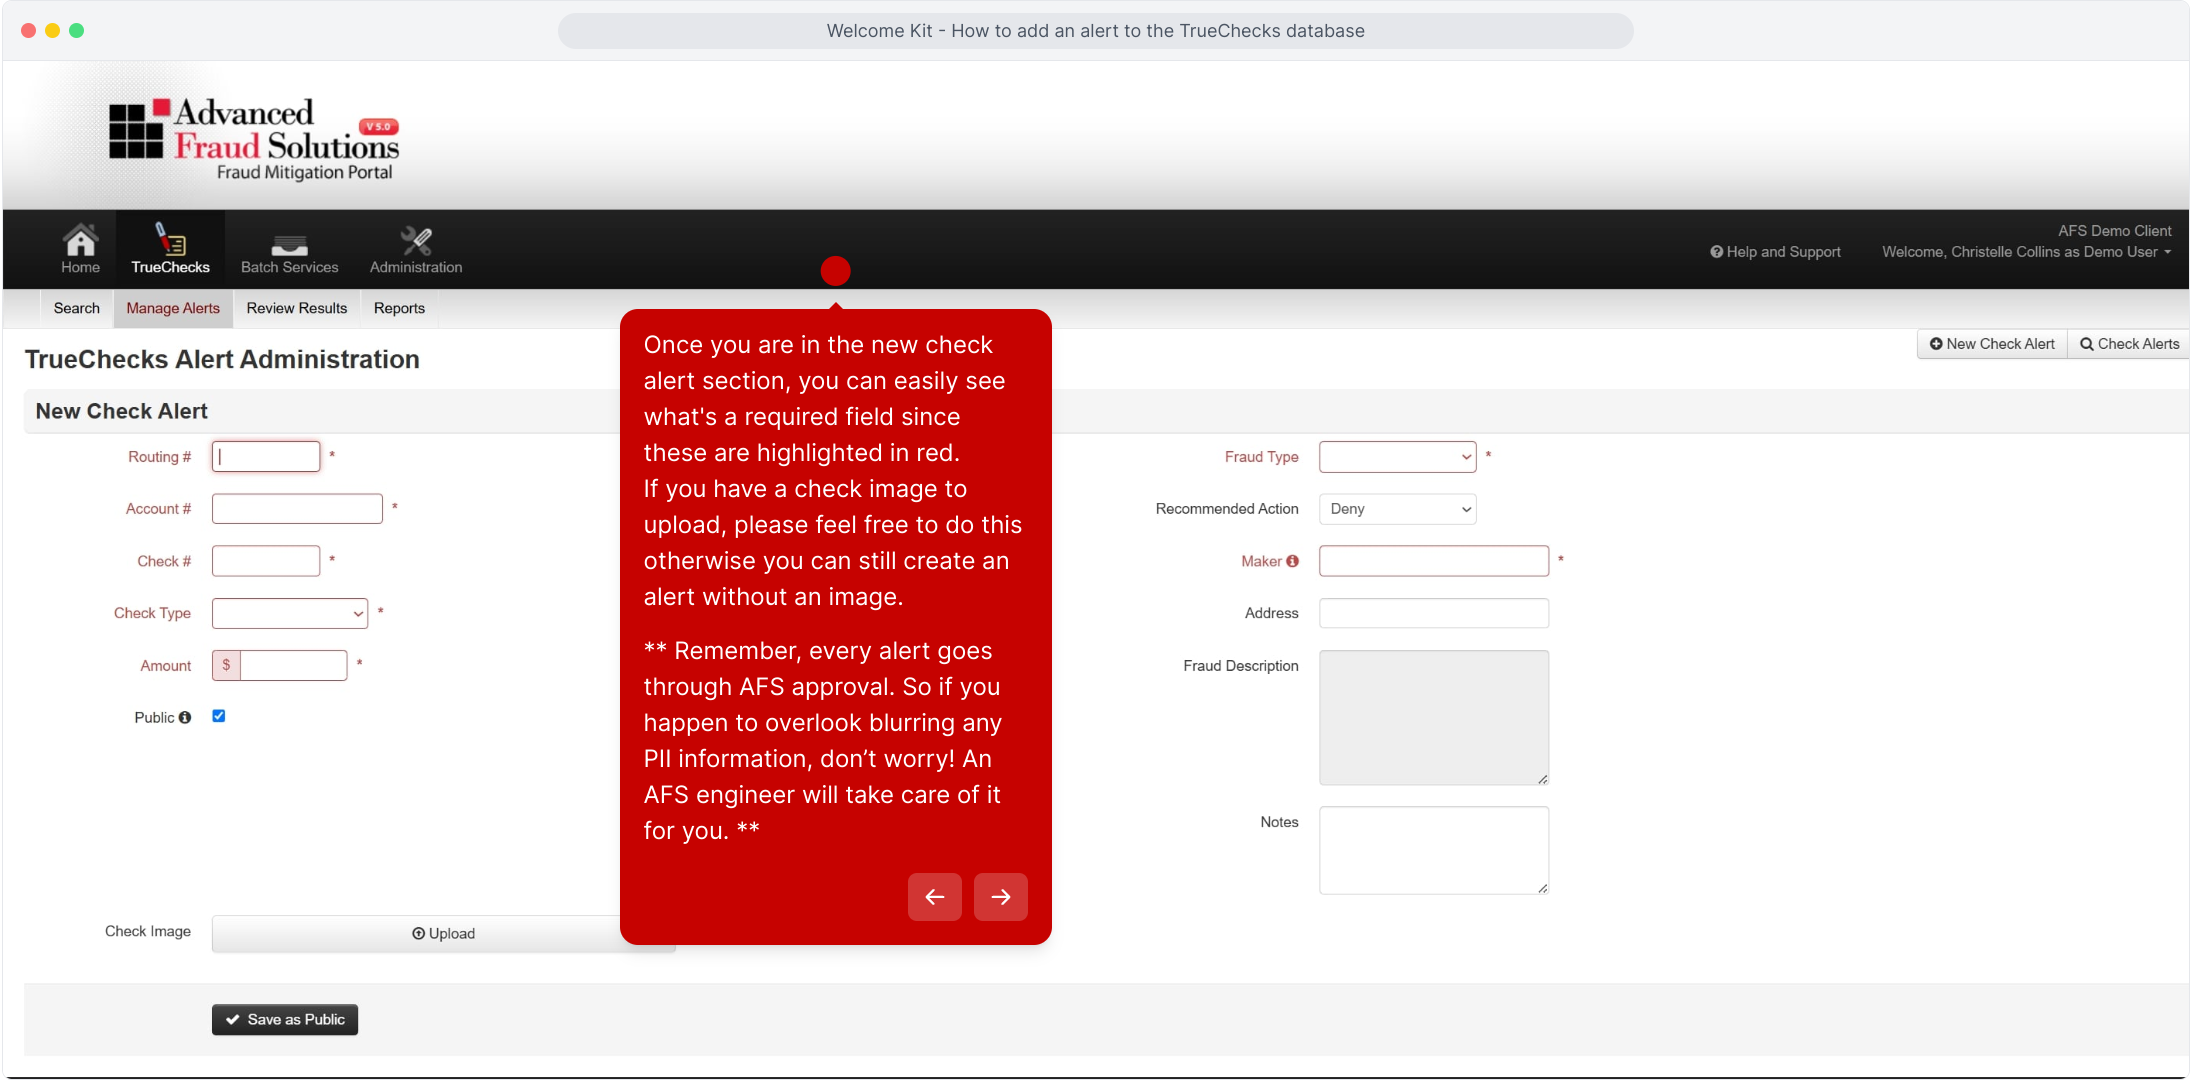Click the Home house icon
2192x1080 pixels.
coord(80,240)
